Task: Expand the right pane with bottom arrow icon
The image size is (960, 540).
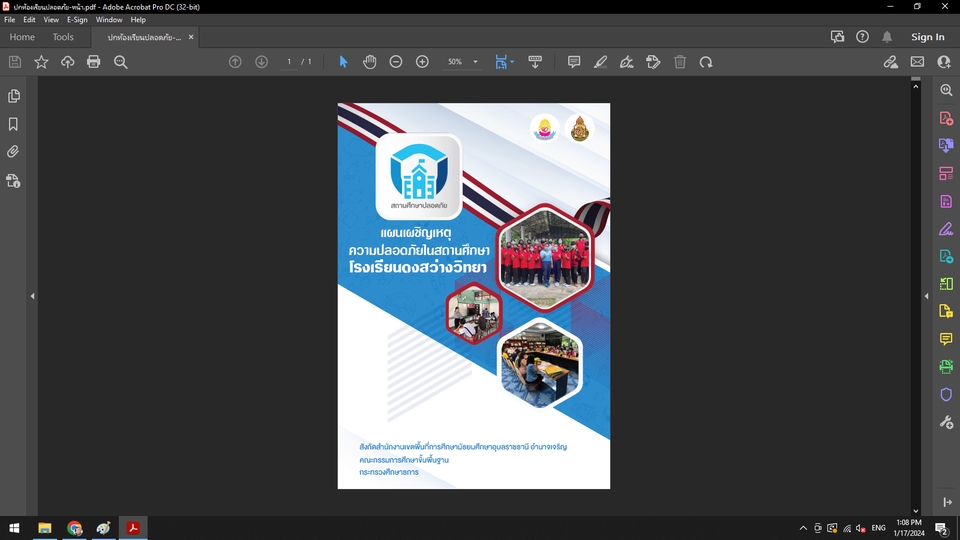Action: point(947,502)
